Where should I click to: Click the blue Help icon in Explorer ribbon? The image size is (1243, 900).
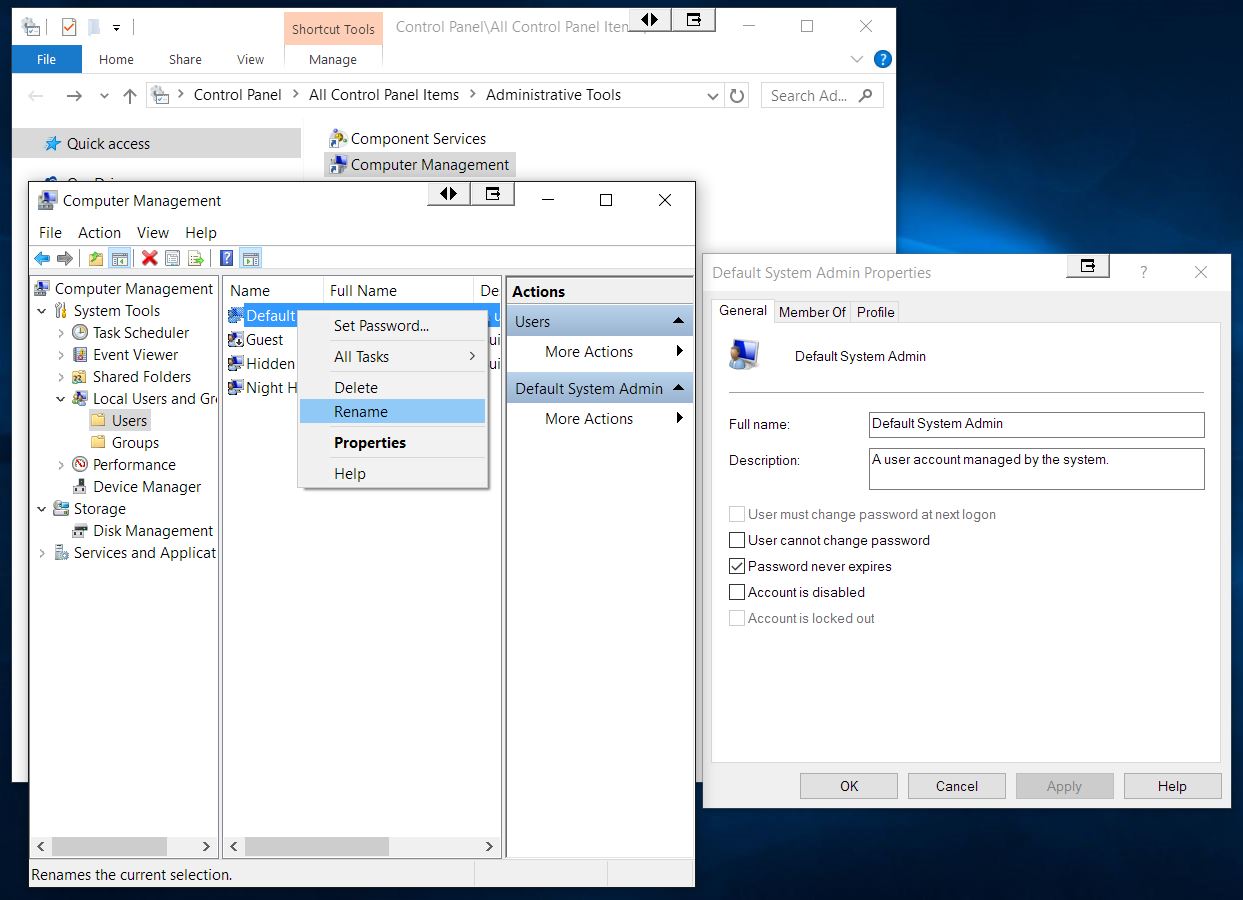pyautogui.click(x=882, y=60)
